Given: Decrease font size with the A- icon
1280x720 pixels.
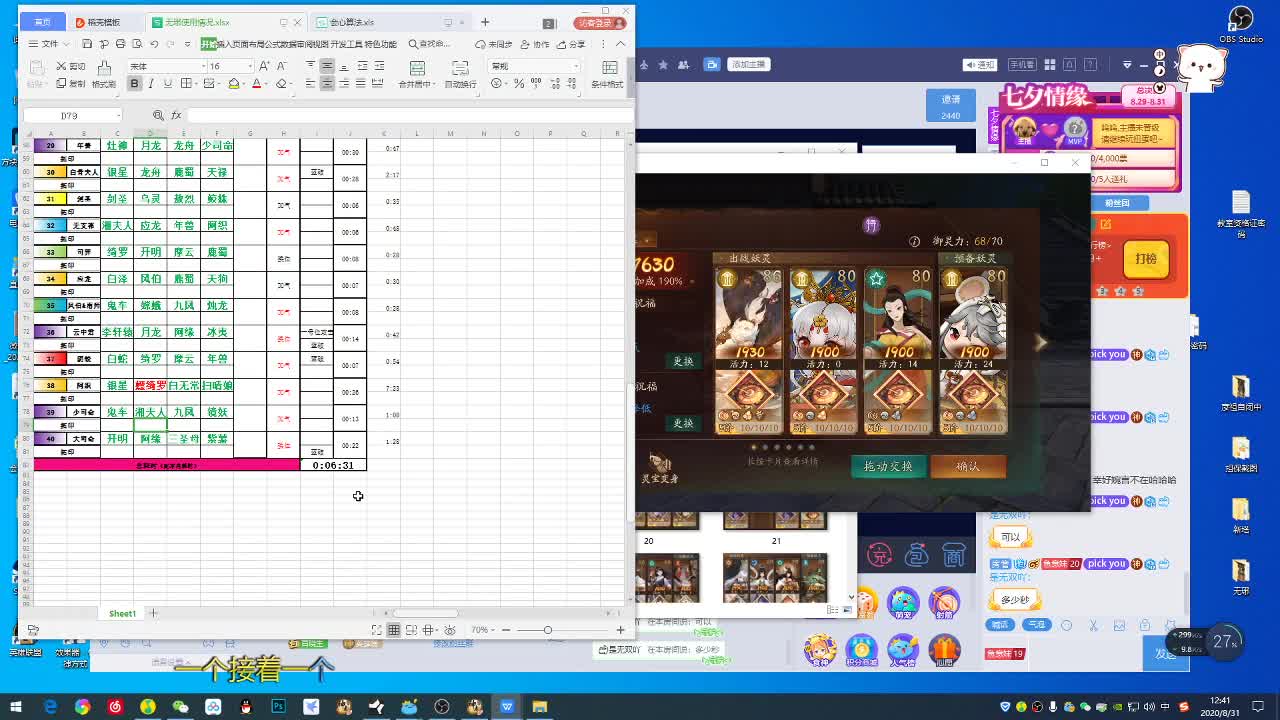Looking at the screenshot, I should click(281, 66).
